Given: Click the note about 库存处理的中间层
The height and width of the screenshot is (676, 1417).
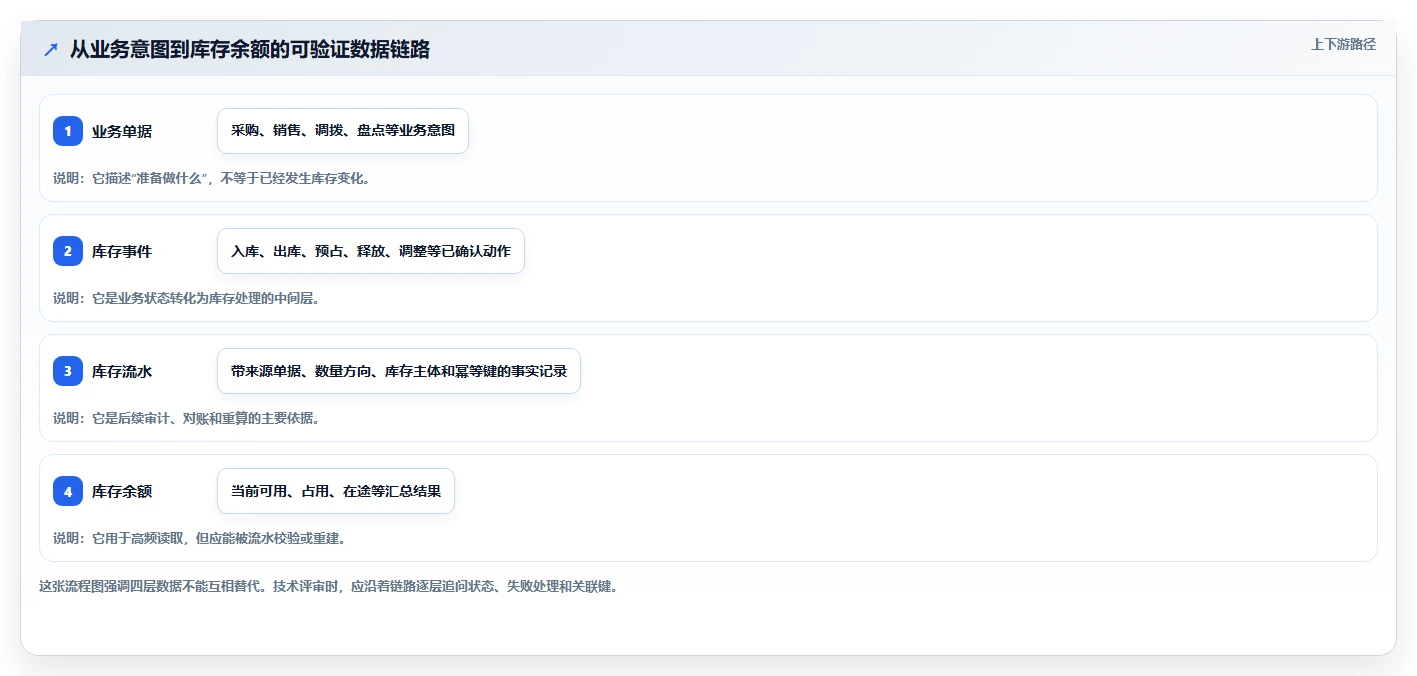Looking at the screenshot, I should coord(186,298).
